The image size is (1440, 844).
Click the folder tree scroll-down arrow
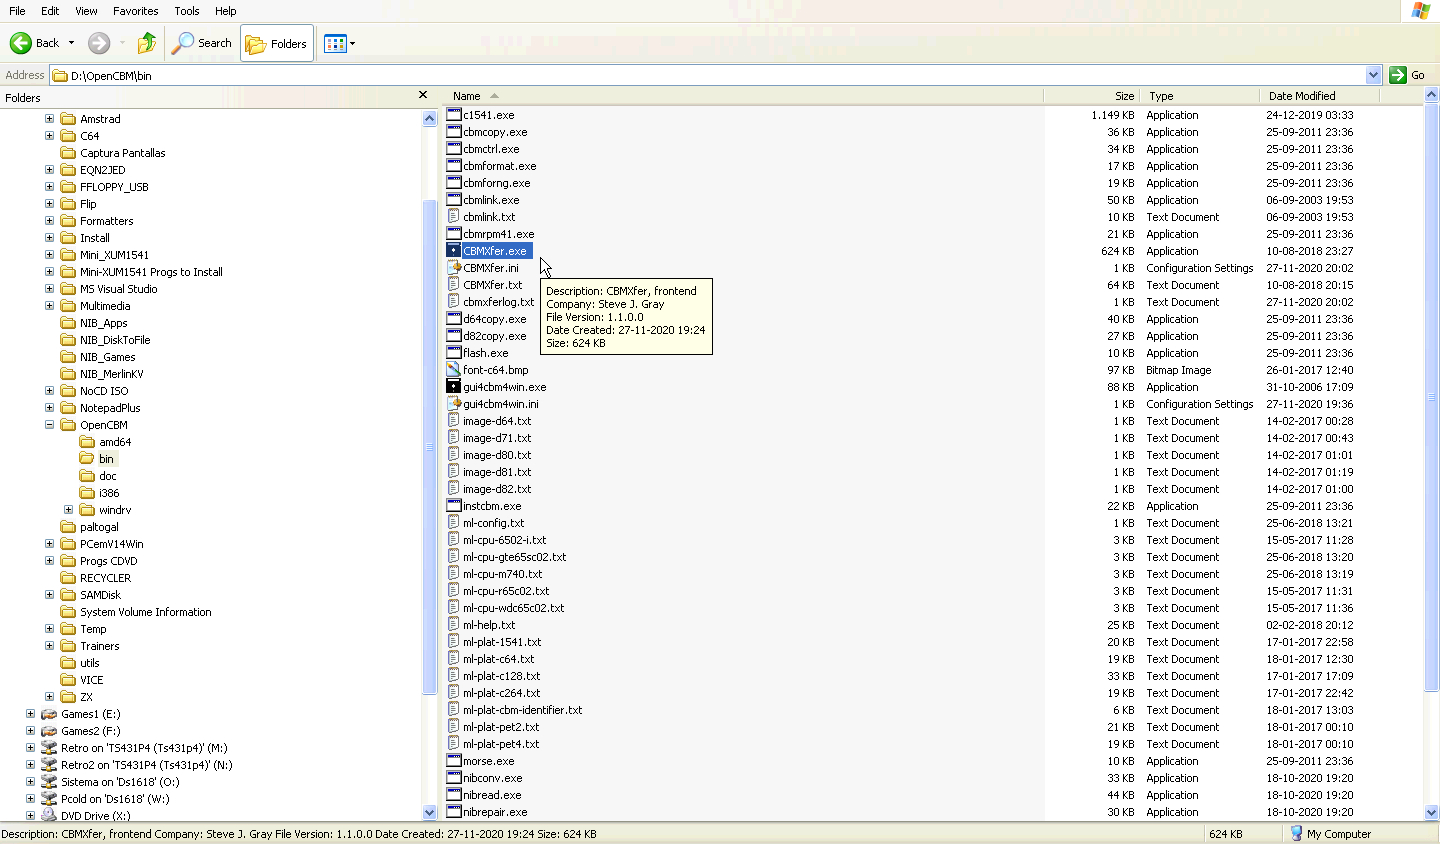tap(430, 813)
